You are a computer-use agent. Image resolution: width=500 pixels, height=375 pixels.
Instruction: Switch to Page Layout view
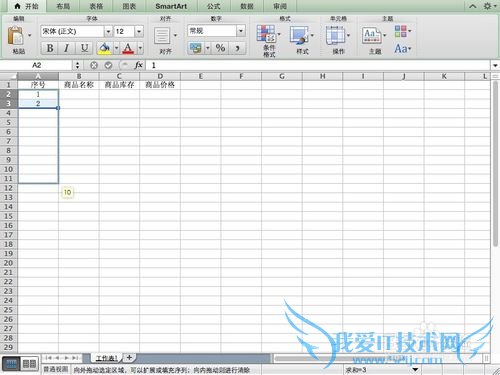point(29,364)
